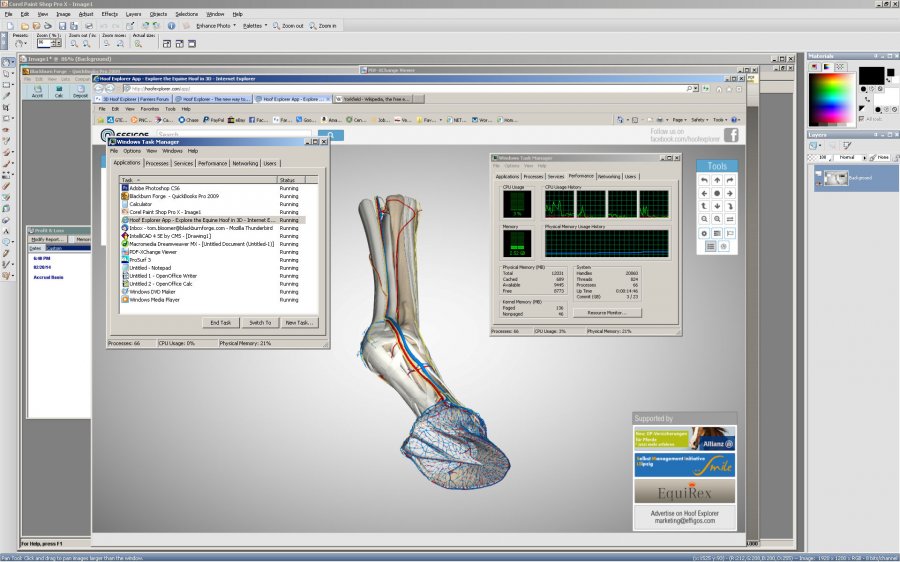Toggle the All tools checkbox in Materials
The width and height of the screenshot is (900, 562).
pos(861,119)
